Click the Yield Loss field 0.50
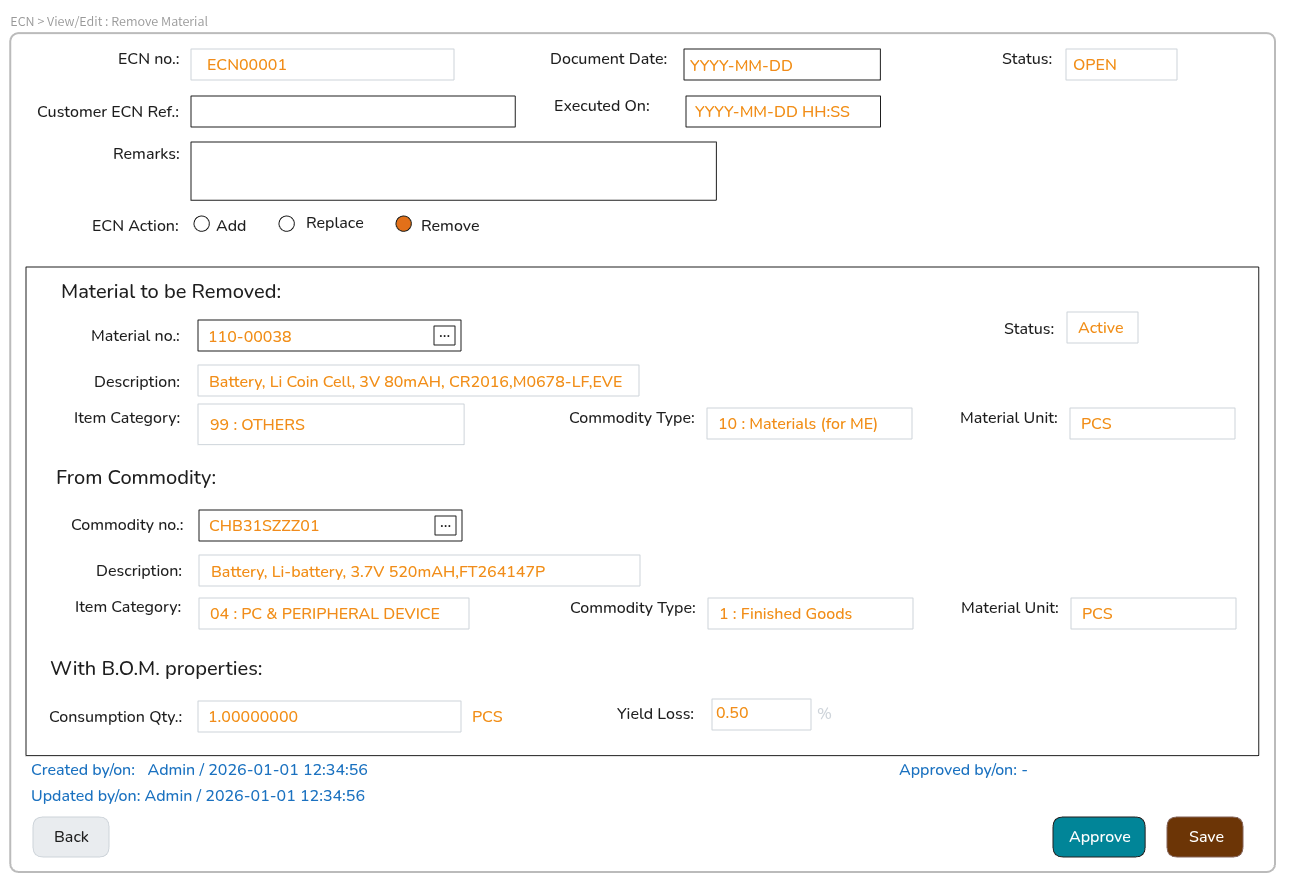The height and width of the screenshot is (896, 1297). pos(761,714)
